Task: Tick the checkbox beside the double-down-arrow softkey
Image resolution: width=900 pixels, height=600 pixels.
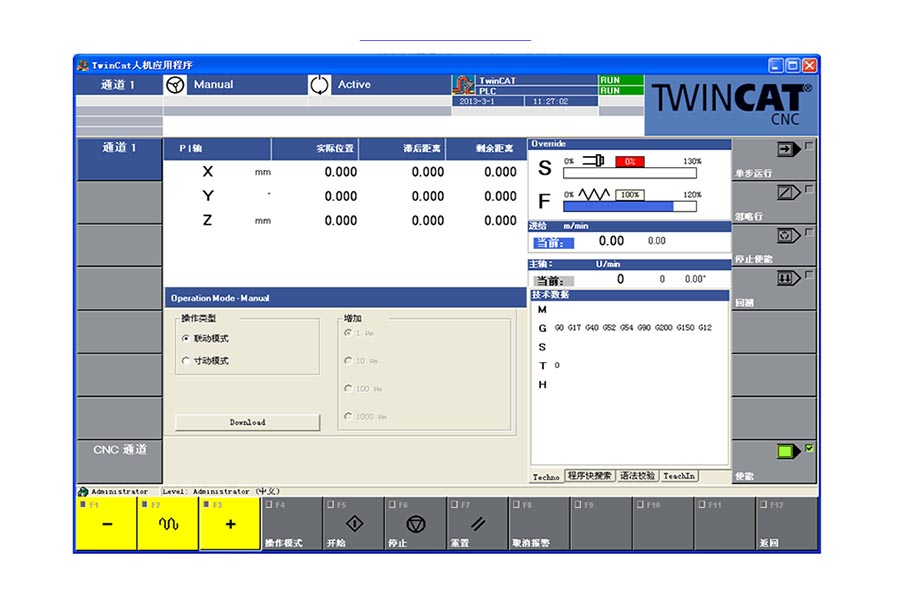Action: pyautogui.click(x=809, y=275)
